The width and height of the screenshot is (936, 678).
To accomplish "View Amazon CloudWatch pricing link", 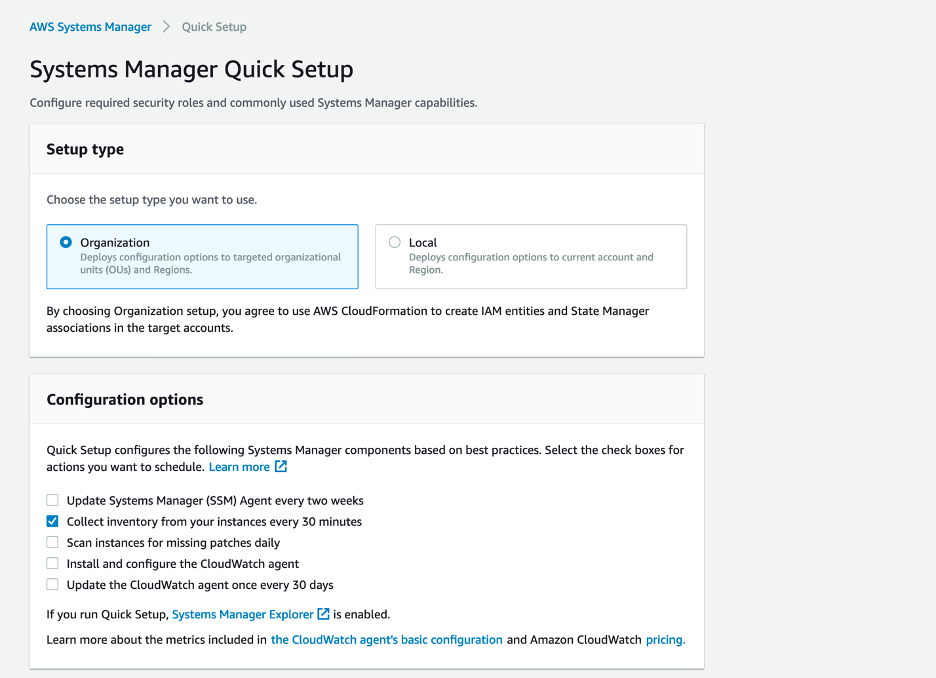I will [665, 639].
